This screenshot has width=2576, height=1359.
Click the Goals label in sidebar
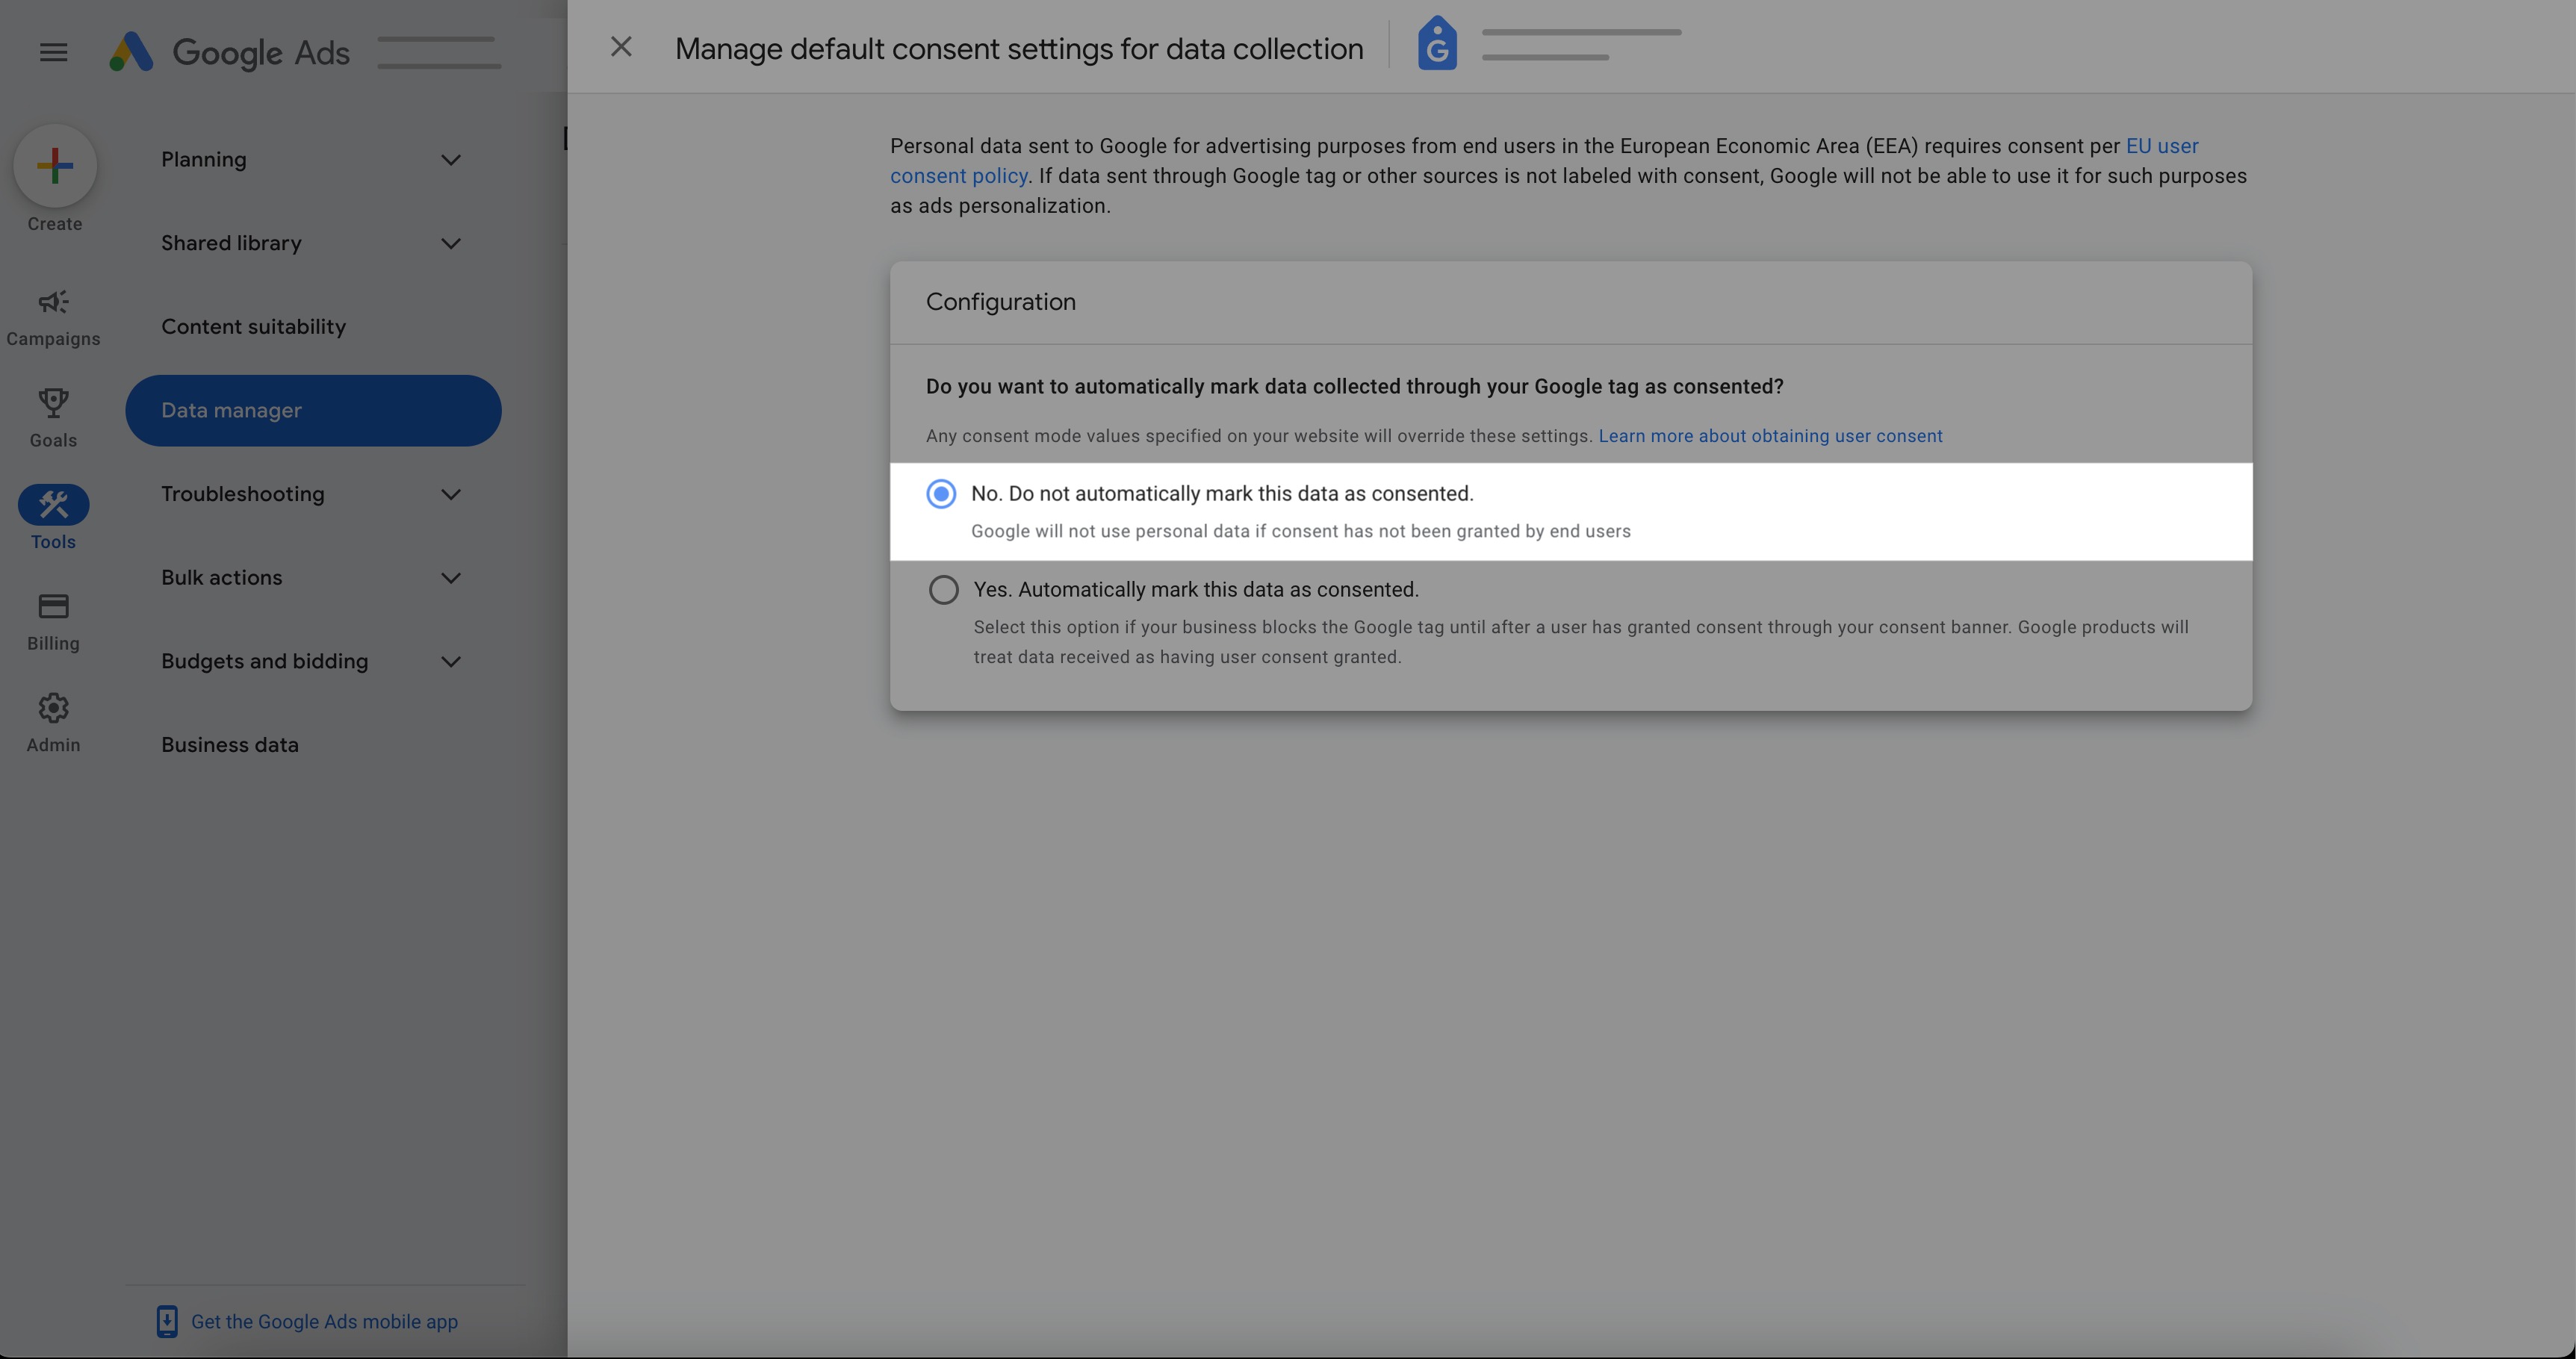(53, 441)
